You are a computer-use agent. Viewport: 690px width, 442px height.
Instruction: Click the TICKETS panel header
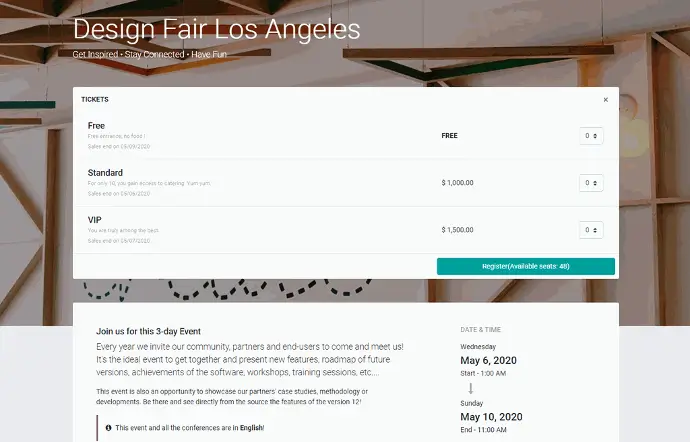click(x=95, y=100)
